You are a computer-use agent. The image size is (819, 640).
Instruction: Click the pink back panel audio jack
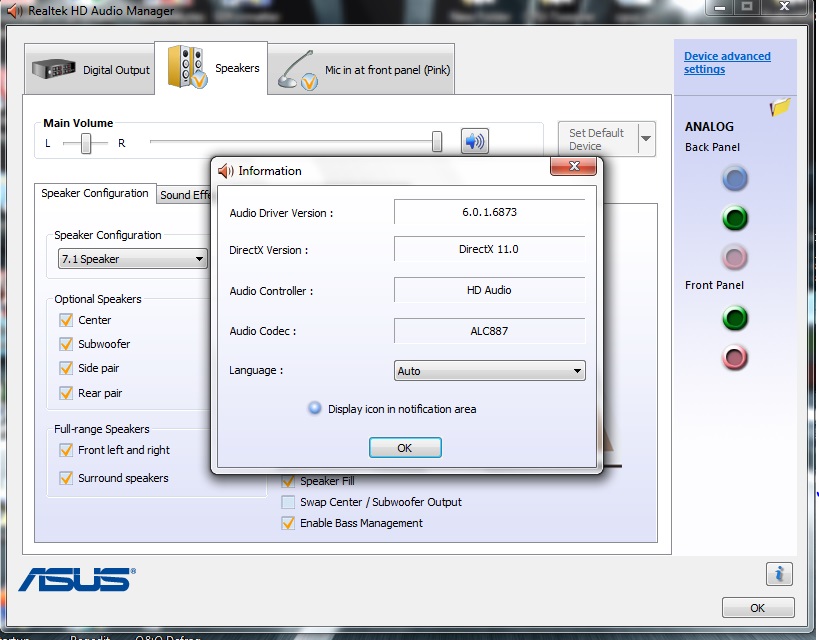[x=735, y=257]
